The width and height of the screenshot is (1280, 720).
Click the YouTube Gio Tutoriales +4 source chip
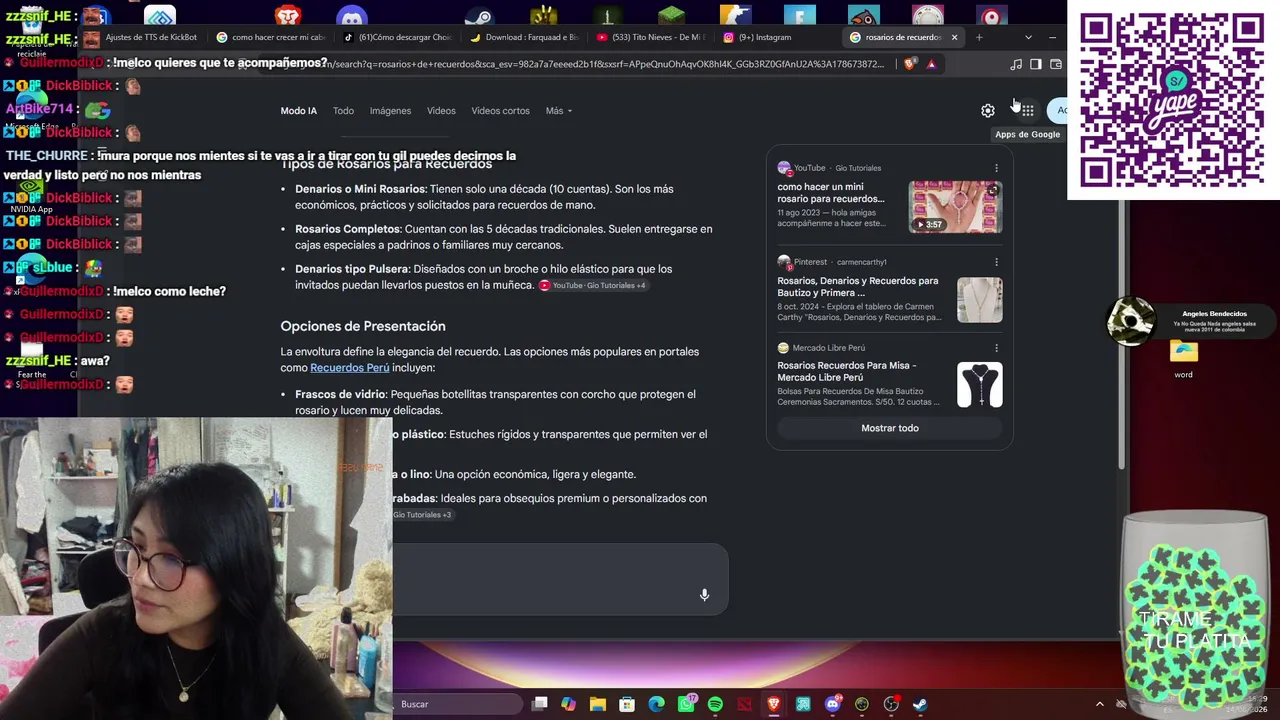point(593,286)
